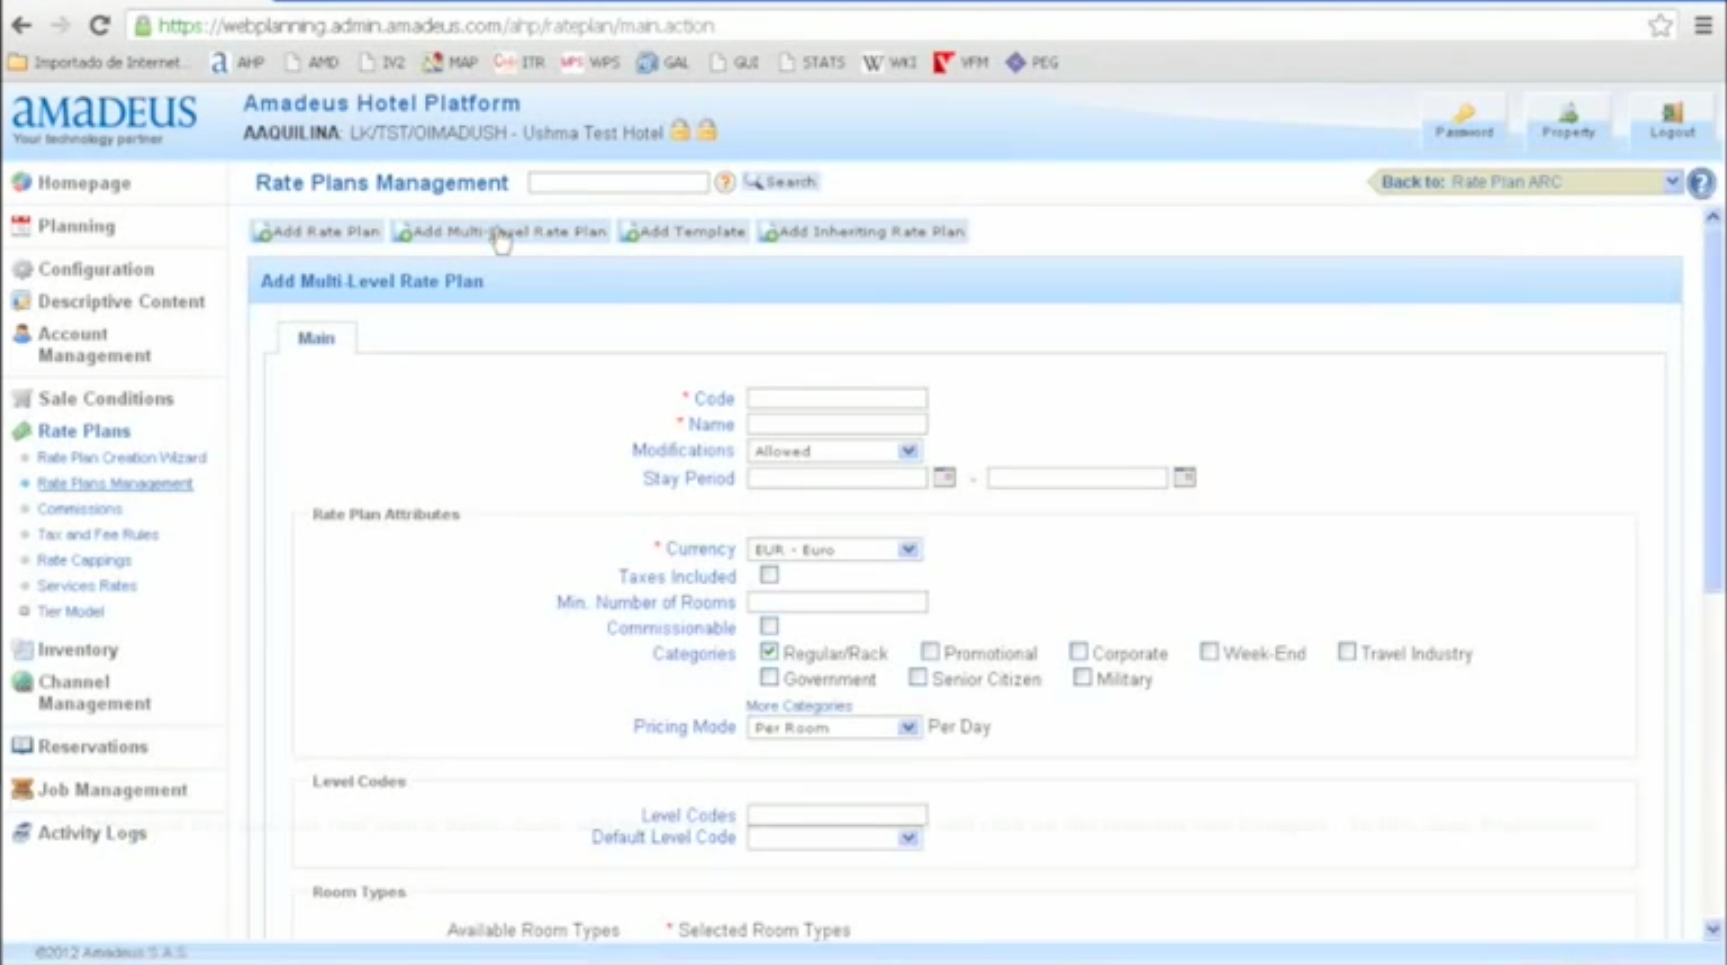Uncheck the Regular/Rack category
1727x965 pixels.
pos(769,652)
